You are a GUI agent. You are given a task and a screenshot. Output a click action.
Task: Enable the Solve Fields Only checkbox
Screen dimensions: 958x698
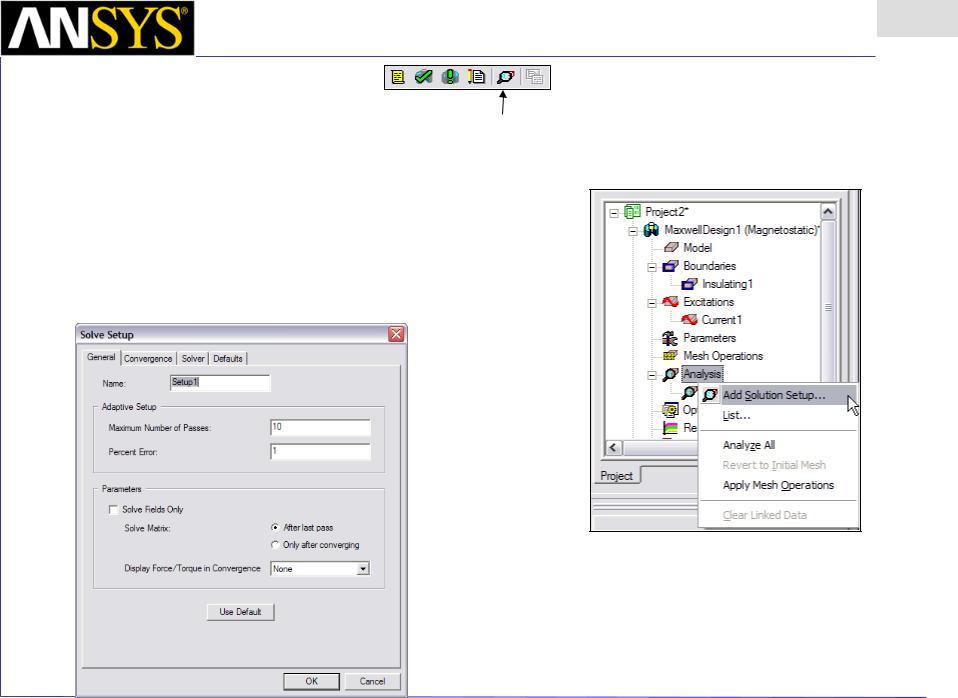pyautogui.click(x=113, y=510)
